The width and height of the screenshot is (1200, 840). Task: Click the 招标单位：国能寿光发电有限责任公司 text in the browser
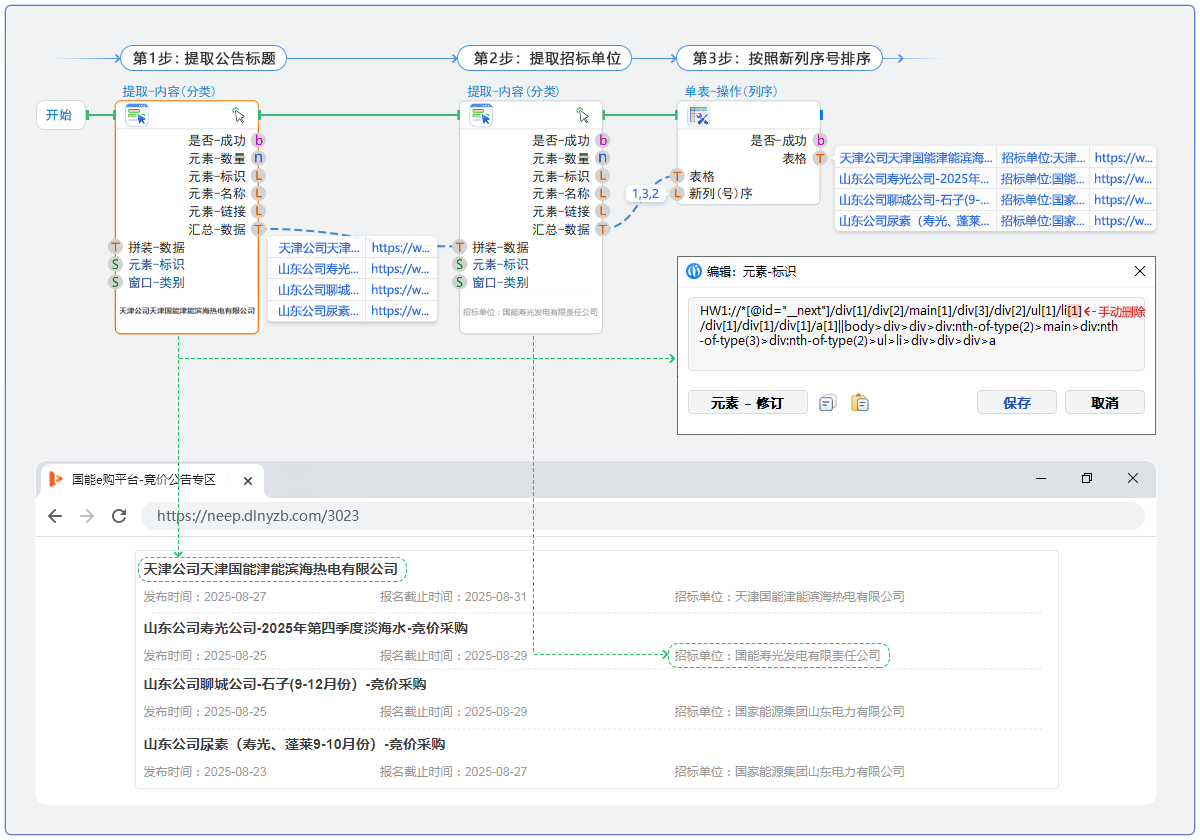(778, 655)
